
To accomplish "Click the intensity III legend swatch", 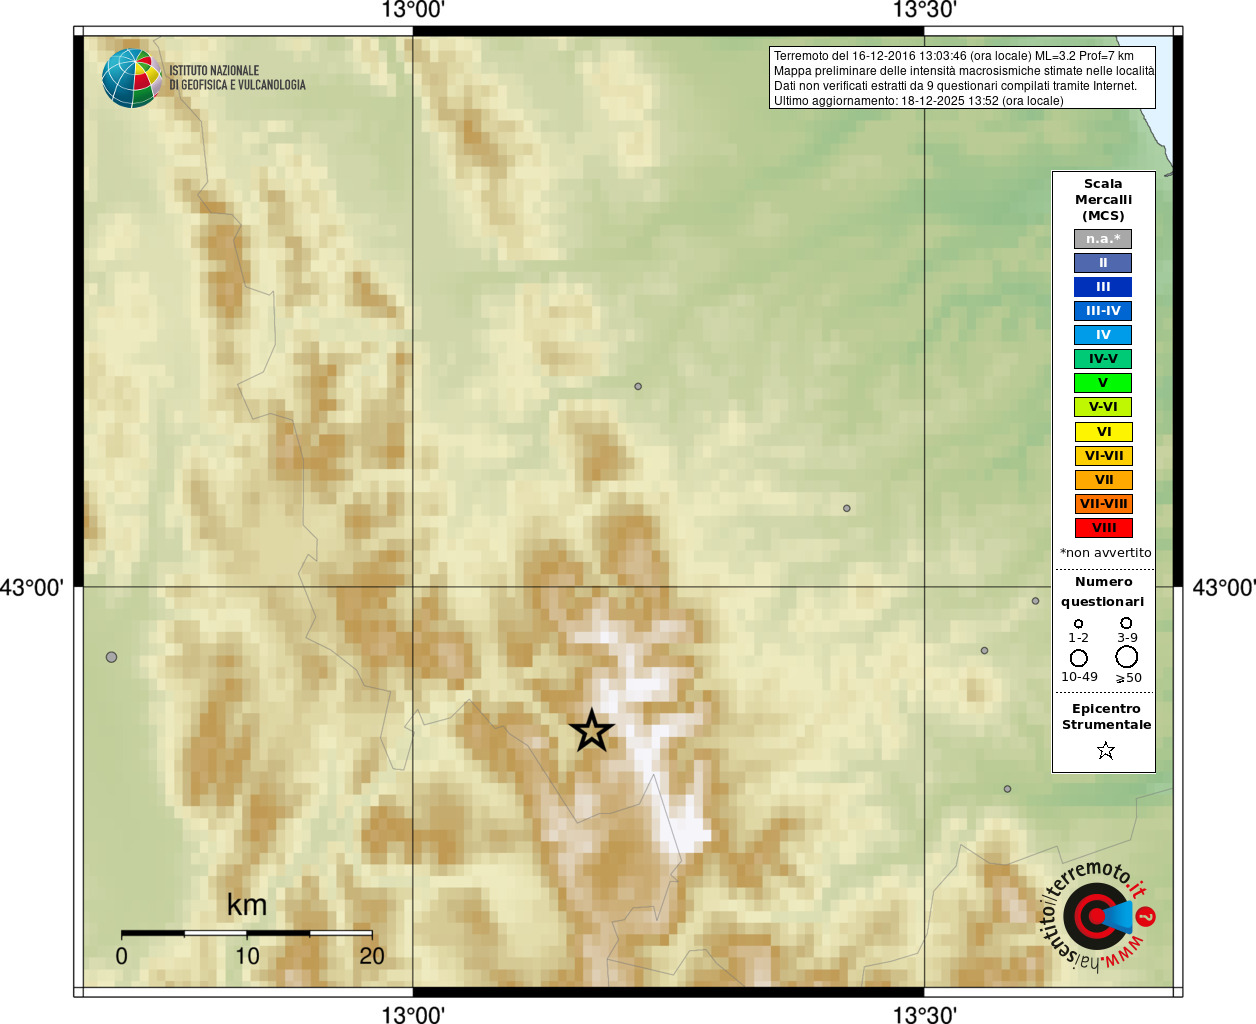I will [1103, 287].
